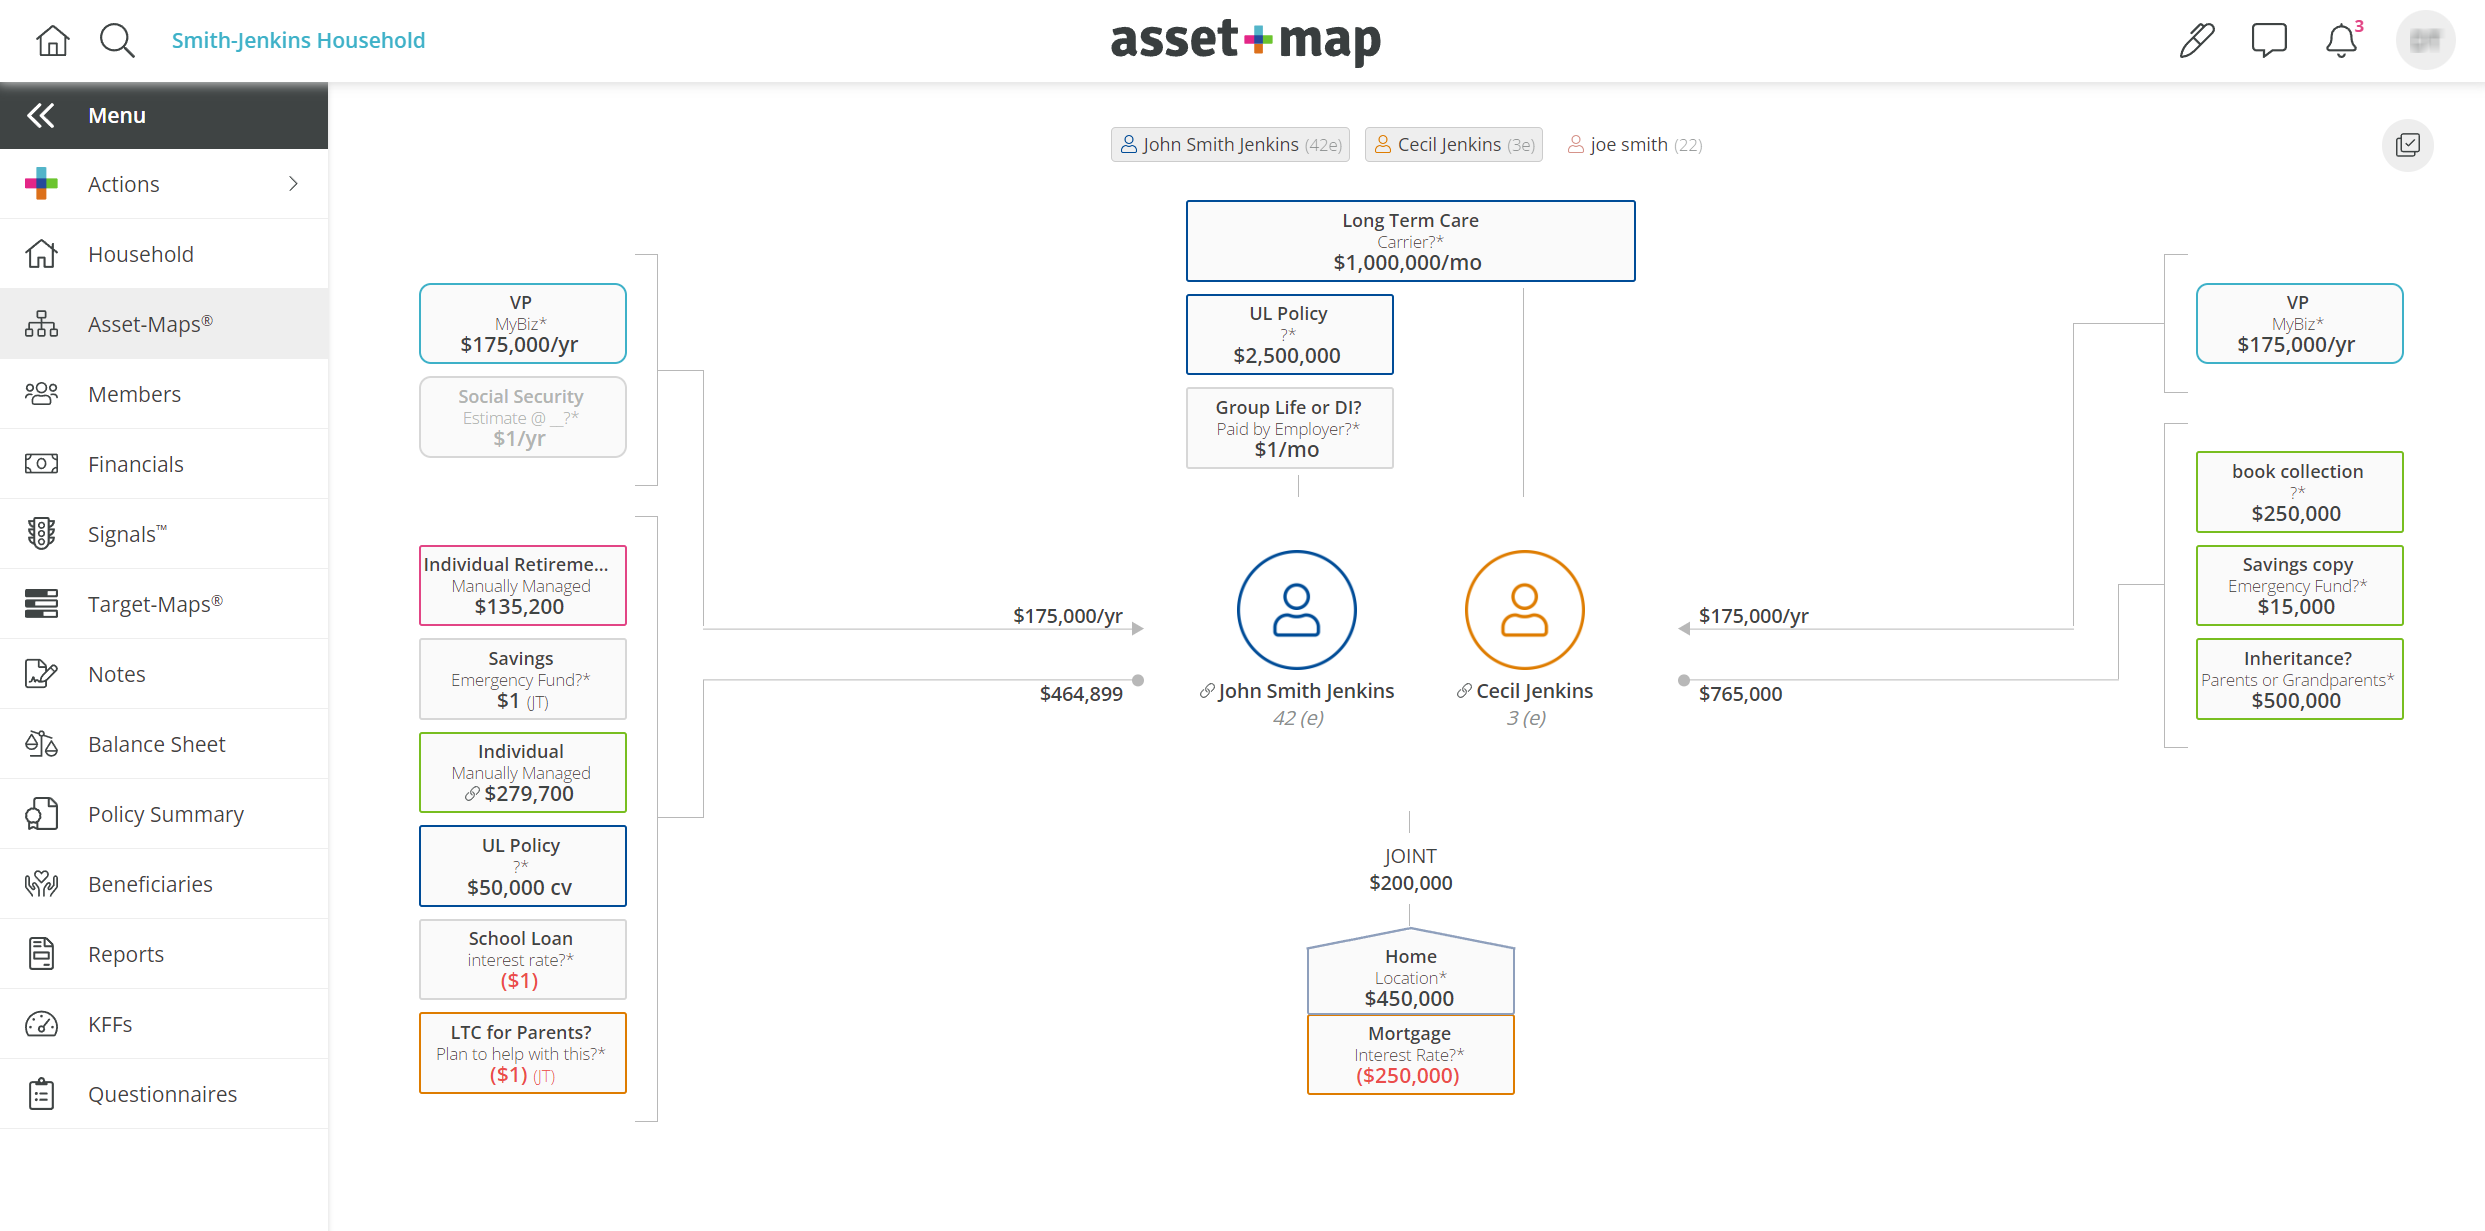The image size is (2485, 1231).
Task: Click the Home icon at top left
Action: pyautogui.click(x=51, y=40)
